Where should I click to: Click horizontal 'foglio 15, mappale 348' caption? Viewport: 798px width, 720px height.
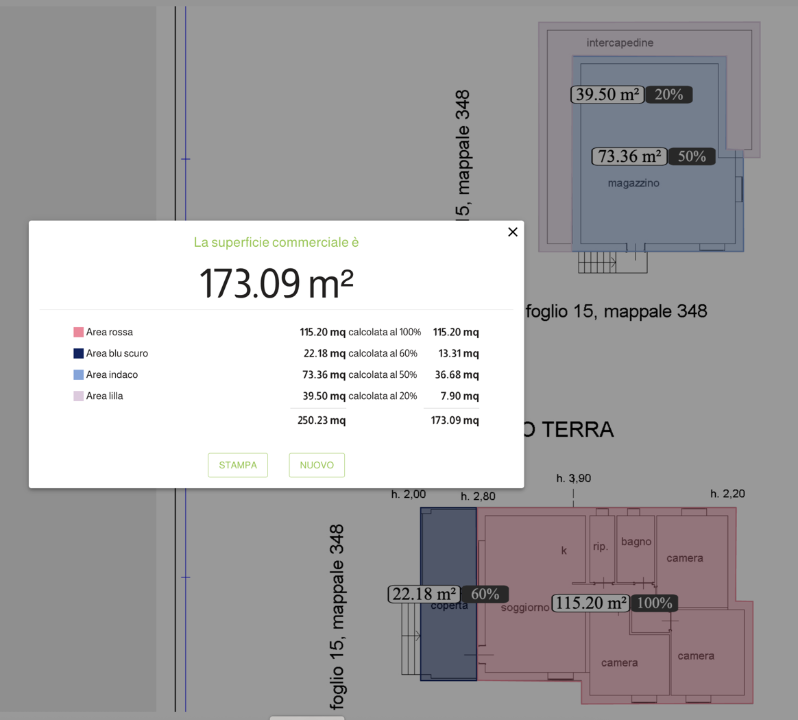(x=616, y=311)
